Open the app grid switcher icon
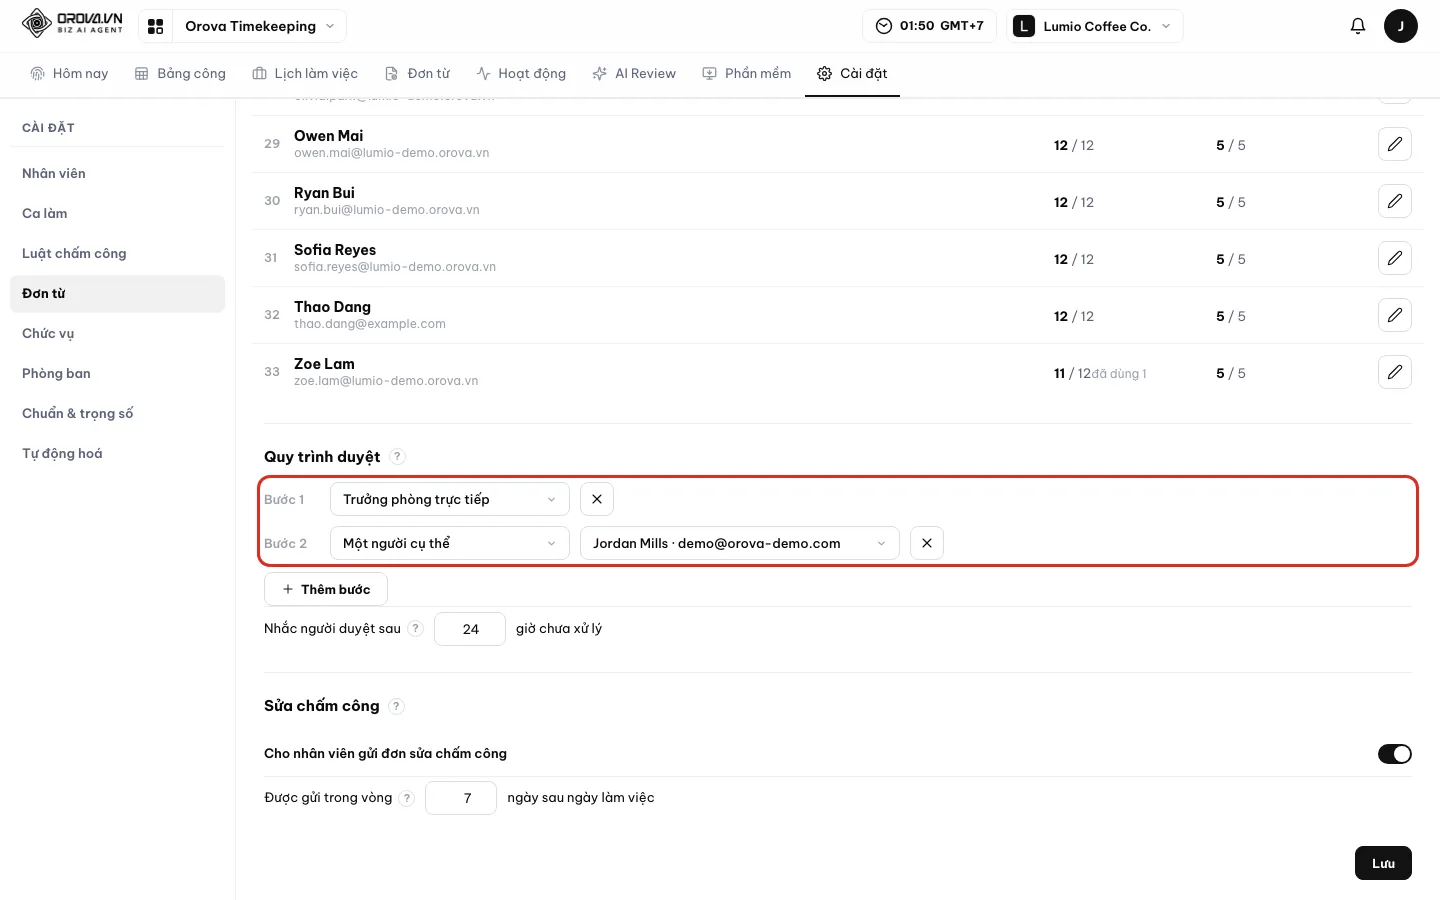 click(x=155, y=26)
